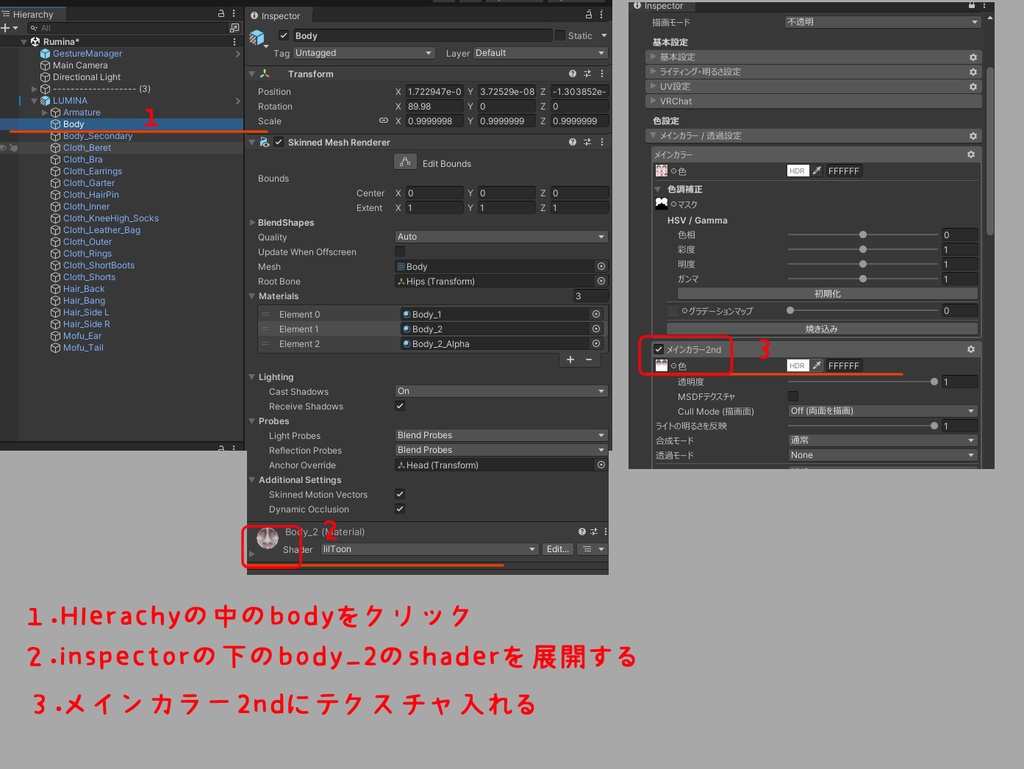Switch to the Inspector tab

(x=278, y=15)
